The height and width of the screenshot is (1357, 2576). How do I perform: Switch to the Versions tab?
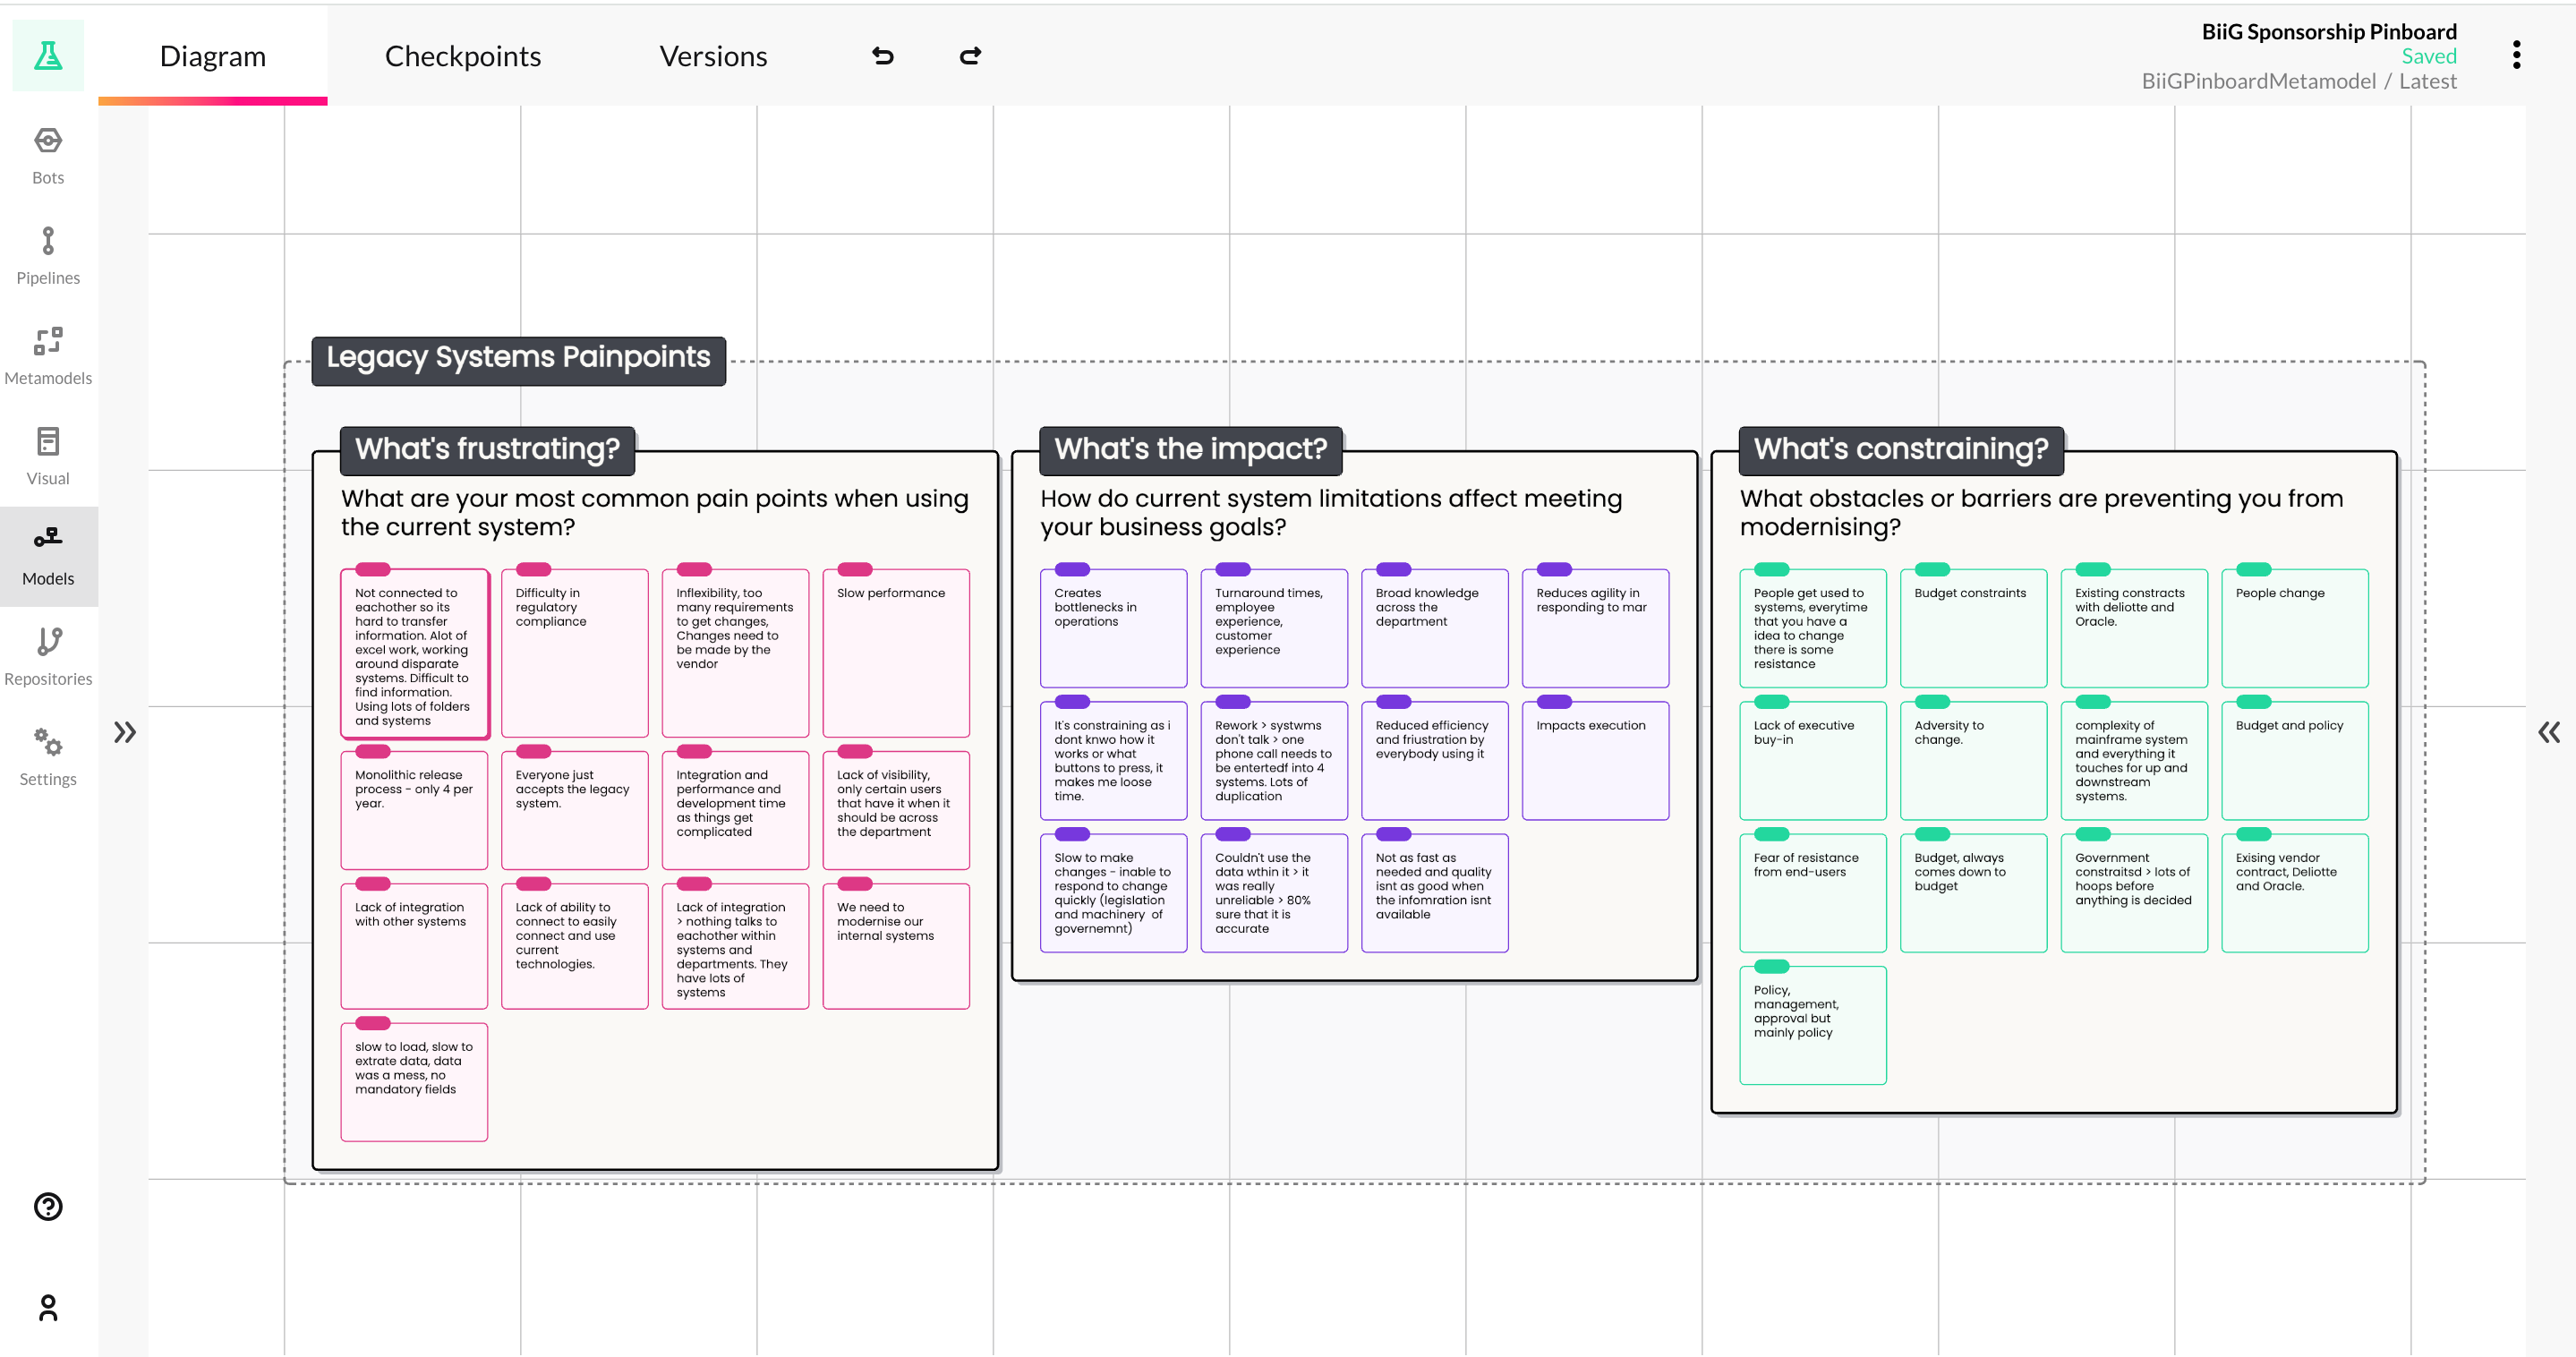point(713,56)
